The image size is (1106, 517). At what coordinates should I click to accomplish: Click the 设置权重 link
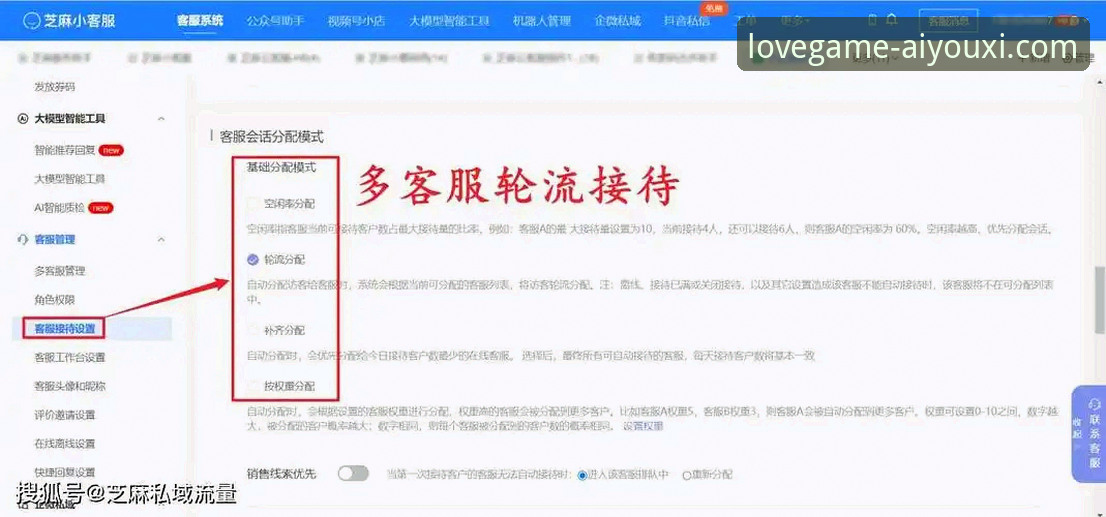point(643,426)
